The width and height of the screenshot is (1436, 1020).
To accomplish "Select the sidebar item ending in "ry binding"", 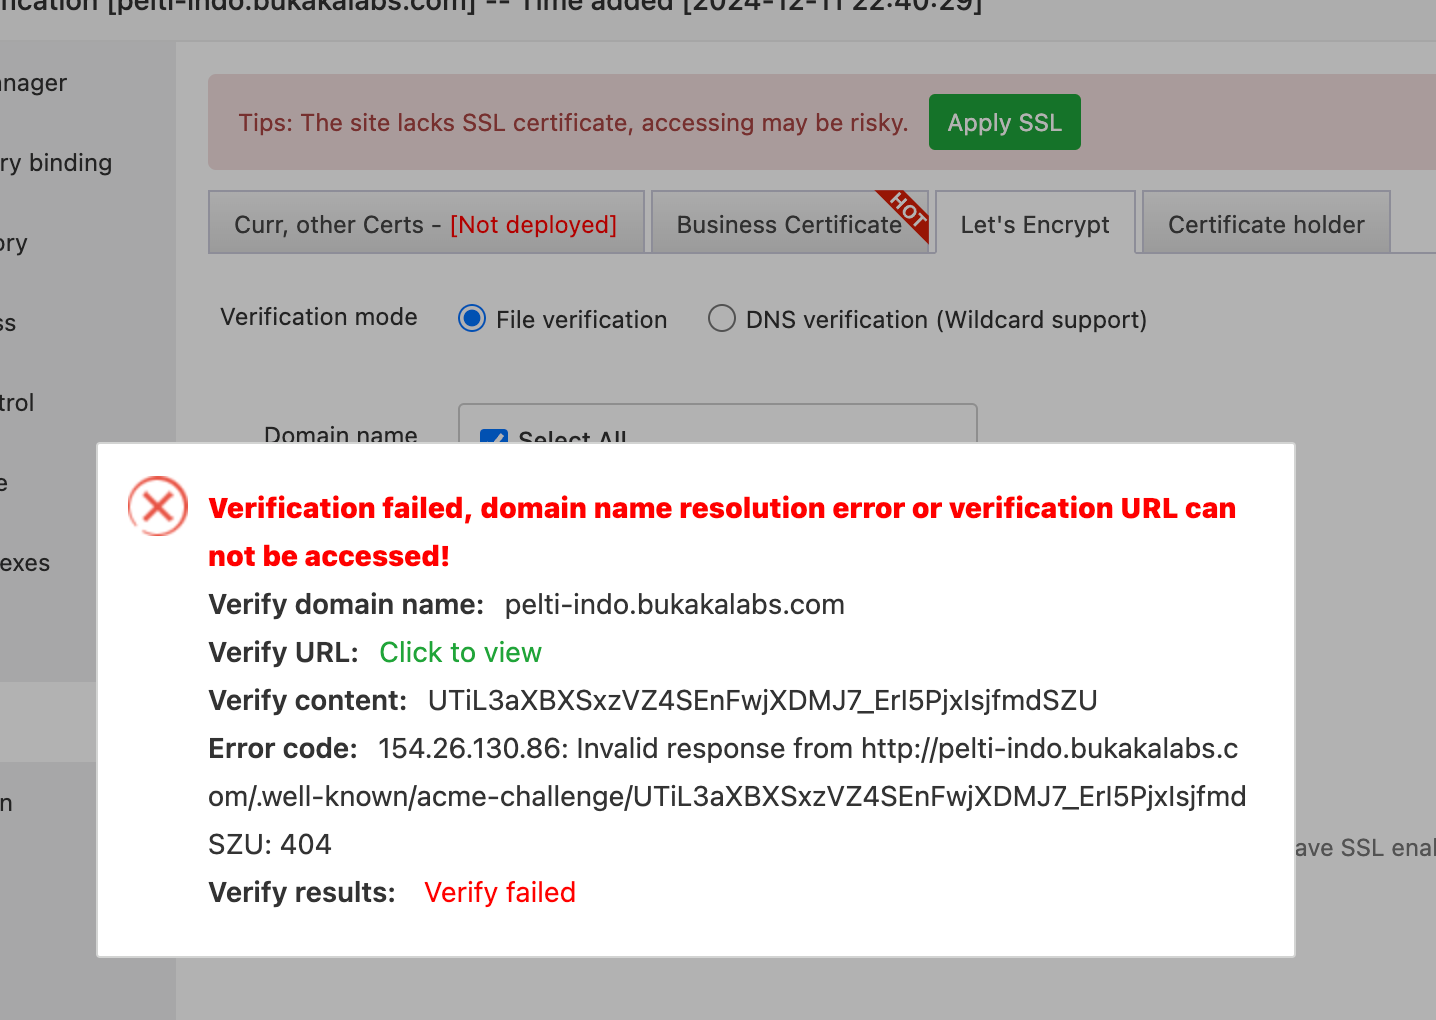I will (x=56, y=163).
